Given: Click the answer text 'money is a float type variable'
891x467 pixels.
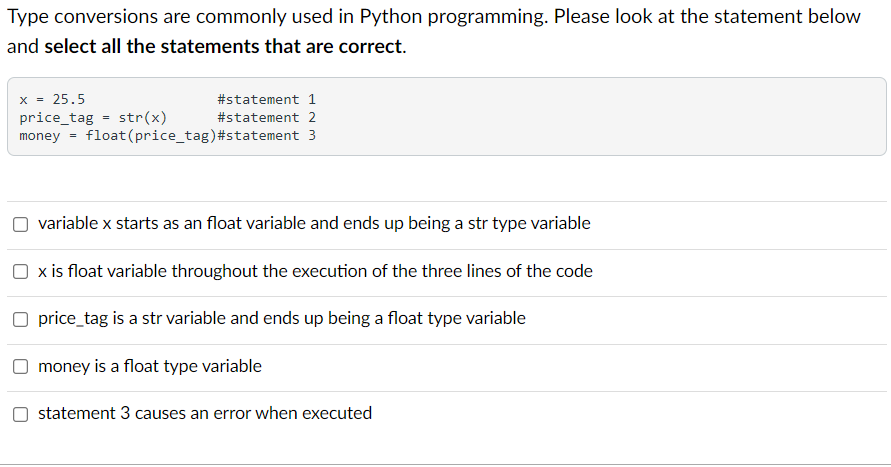Looking at the screenshot, I should [150, 366].
